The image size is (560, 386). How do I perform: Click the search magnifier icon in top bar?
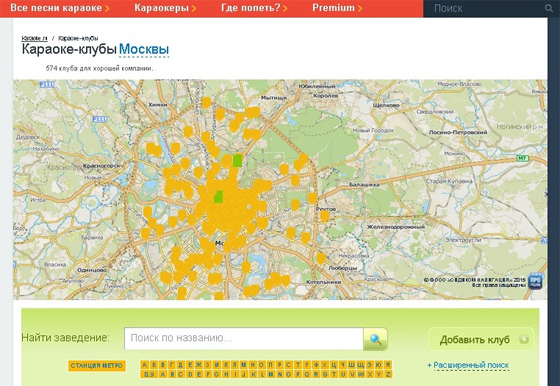(549, 8)
